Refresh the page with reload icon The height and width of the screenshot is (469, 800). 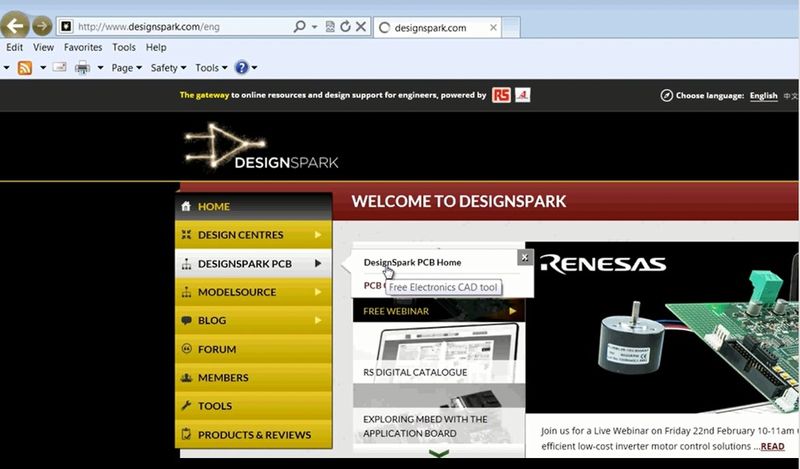coord(345,27)
